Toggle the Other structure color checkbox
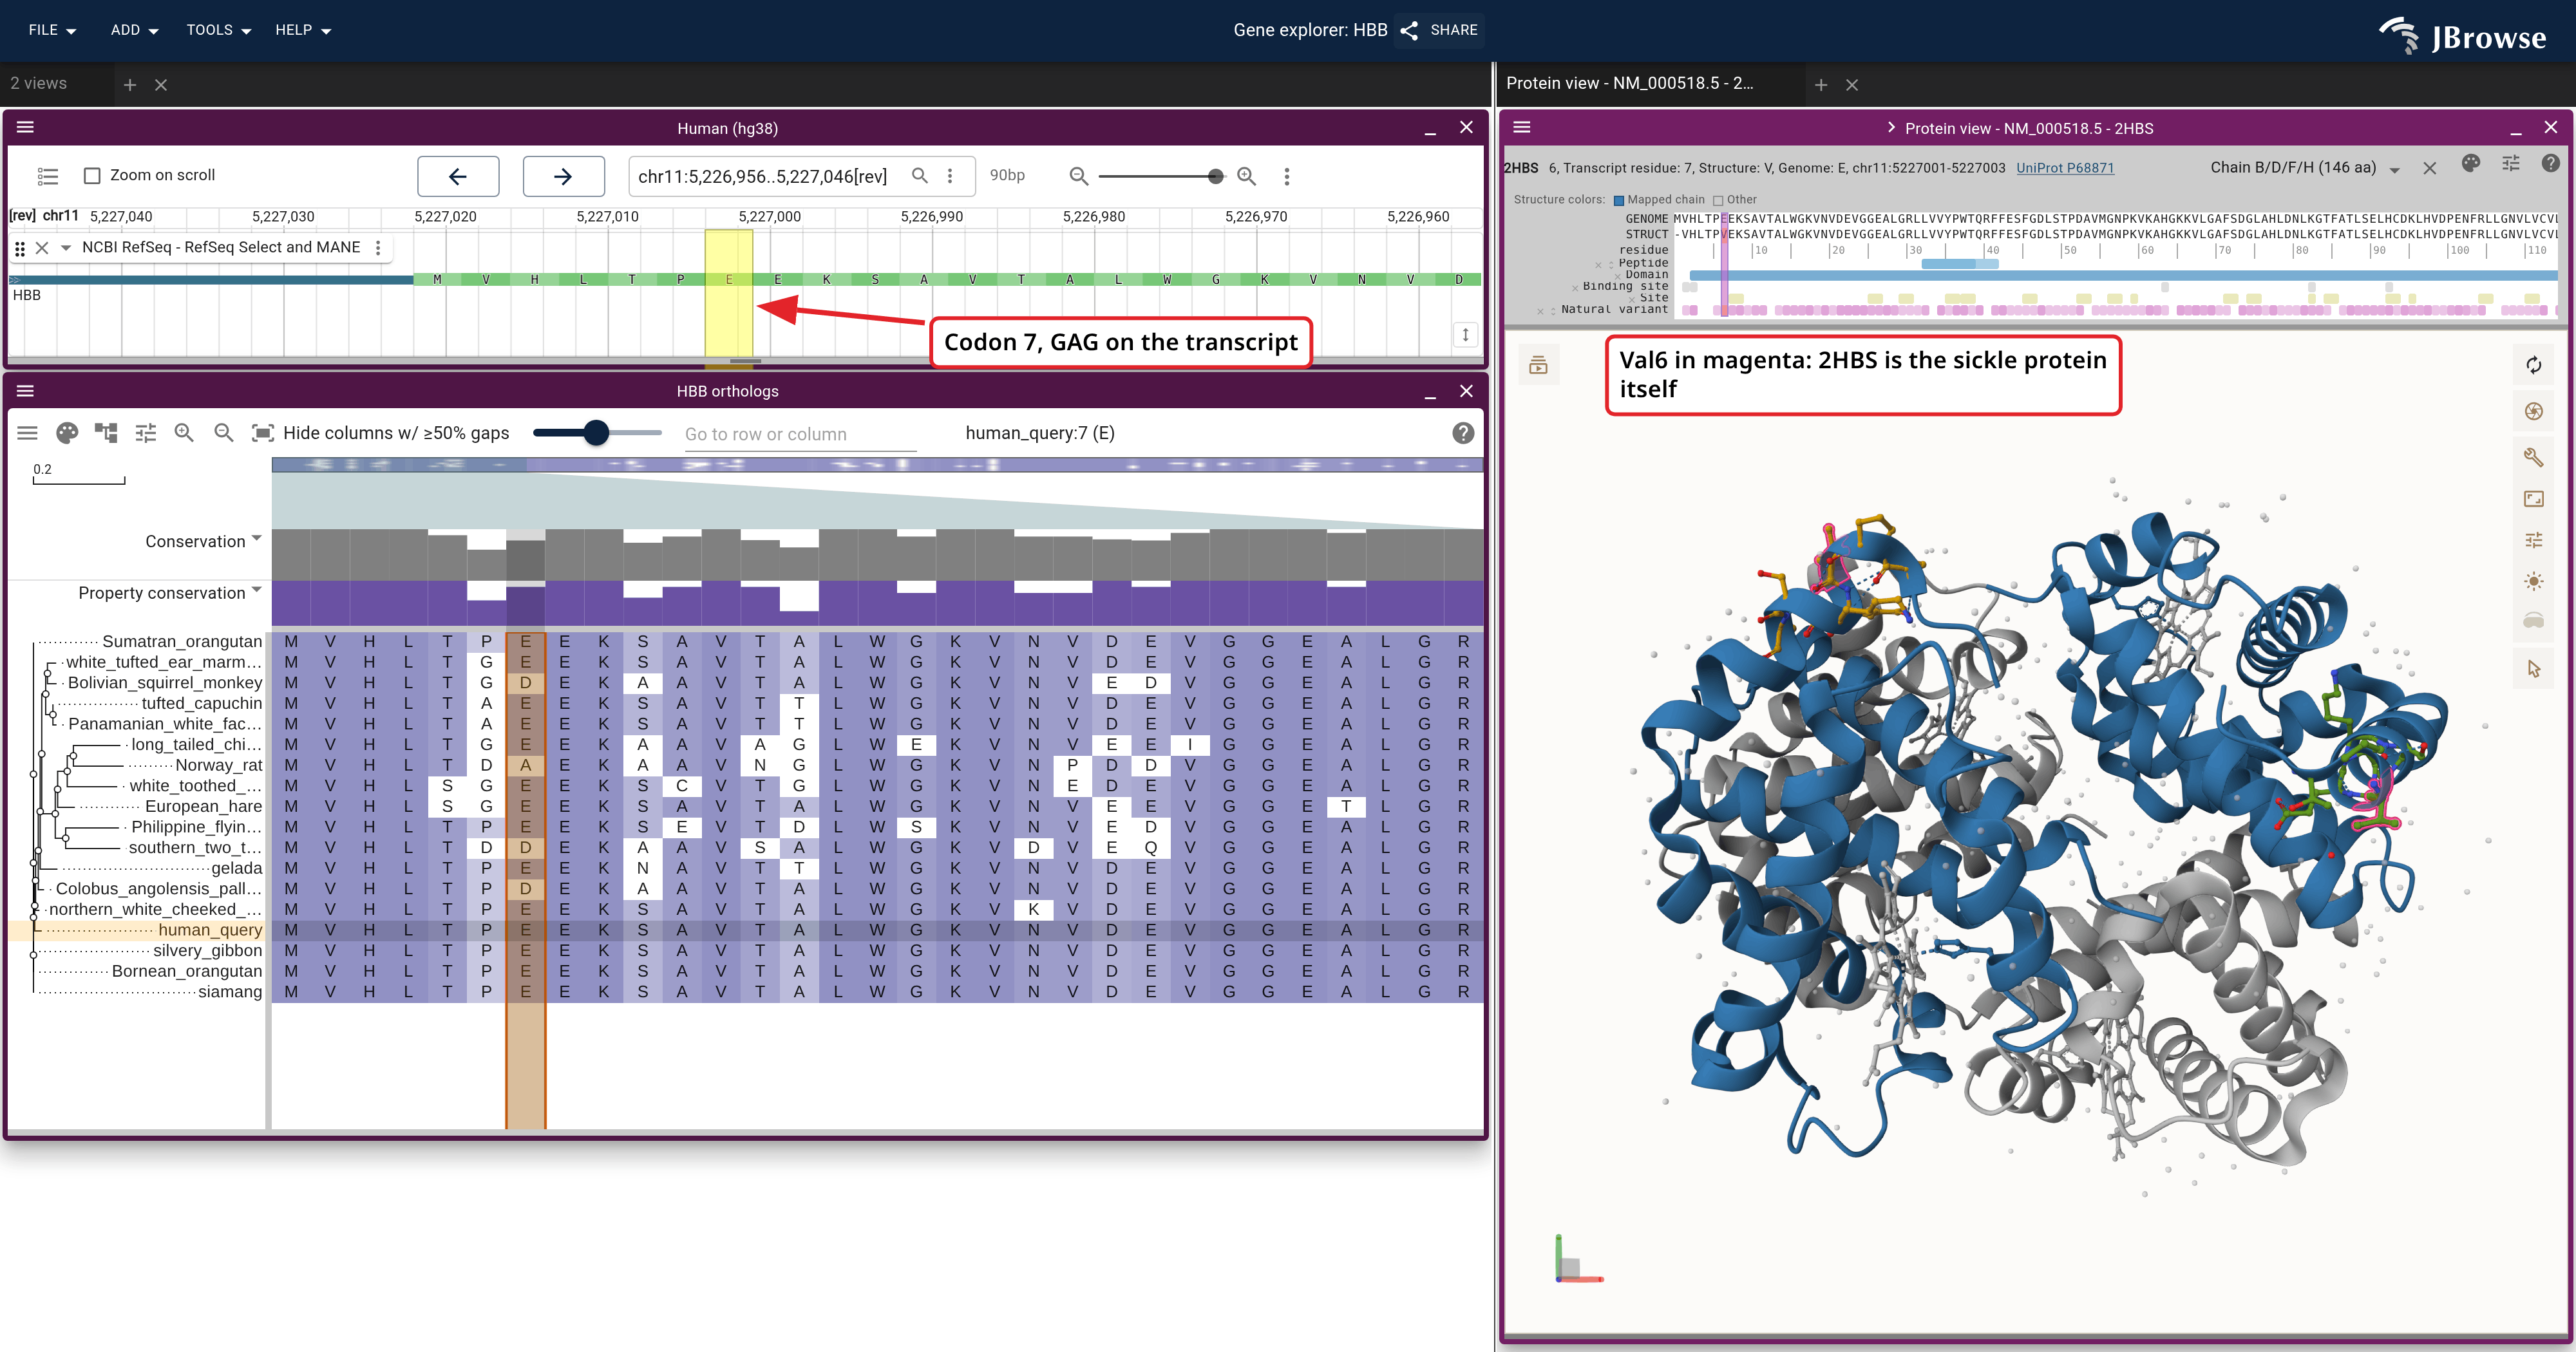Image resolution: width=2576 pixels, height=1352 pixels. [1718, 200]
